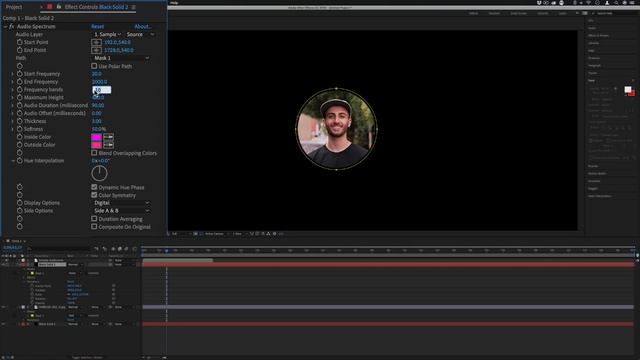This screenshot has width=640, height=360.
Task: Toggle stopwatch for Start Point
Action: click(x=20, y=42)
